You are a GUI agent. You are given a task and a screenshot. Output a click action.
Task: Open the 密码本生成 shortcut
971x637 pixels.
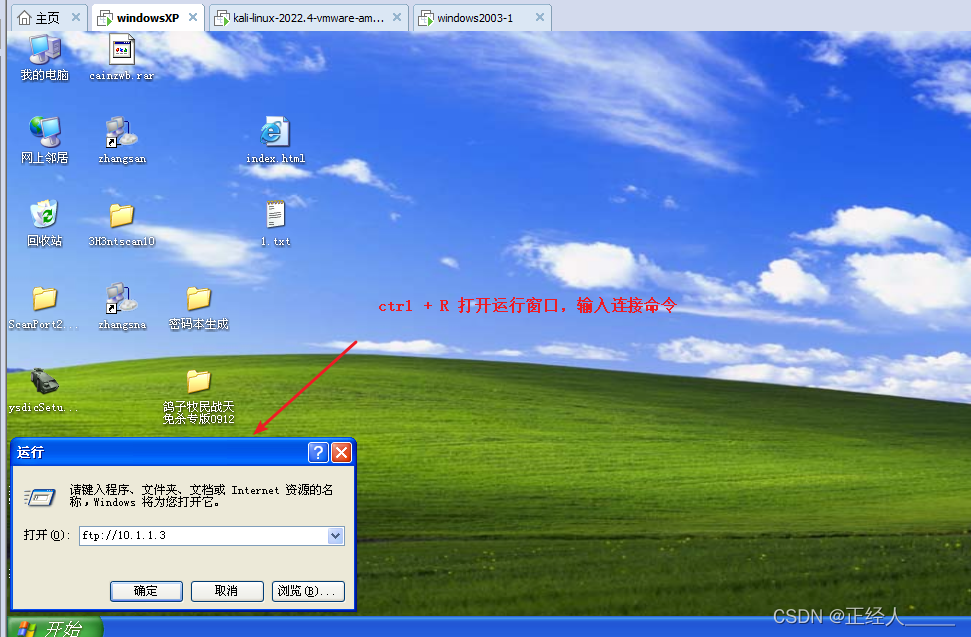[x=197, y=297]
